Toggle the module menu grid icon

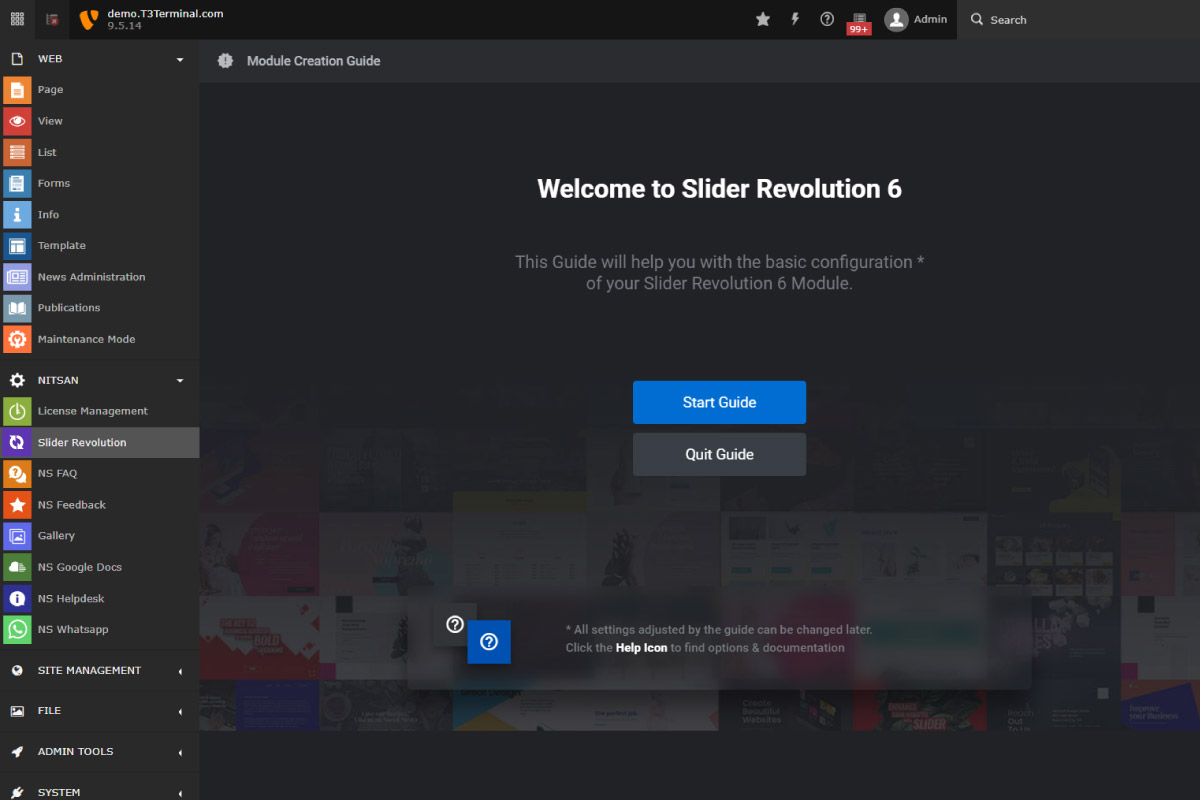[17, 19]
